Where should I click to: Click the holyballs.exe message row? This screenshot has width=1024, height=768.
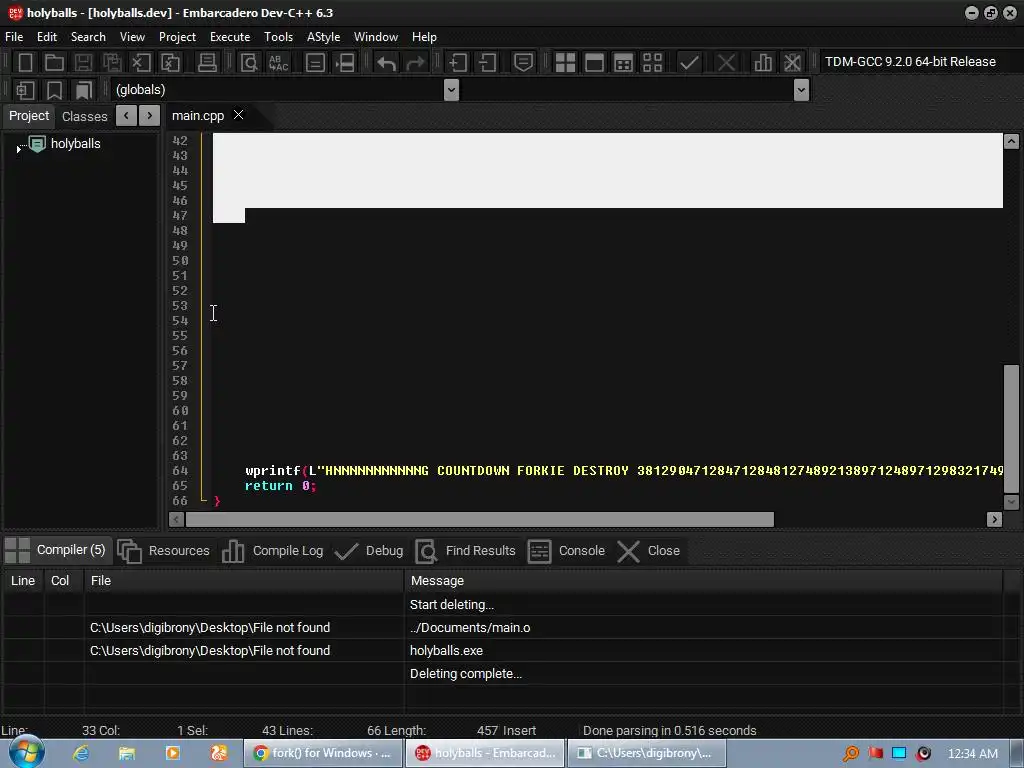coord(503,650)
